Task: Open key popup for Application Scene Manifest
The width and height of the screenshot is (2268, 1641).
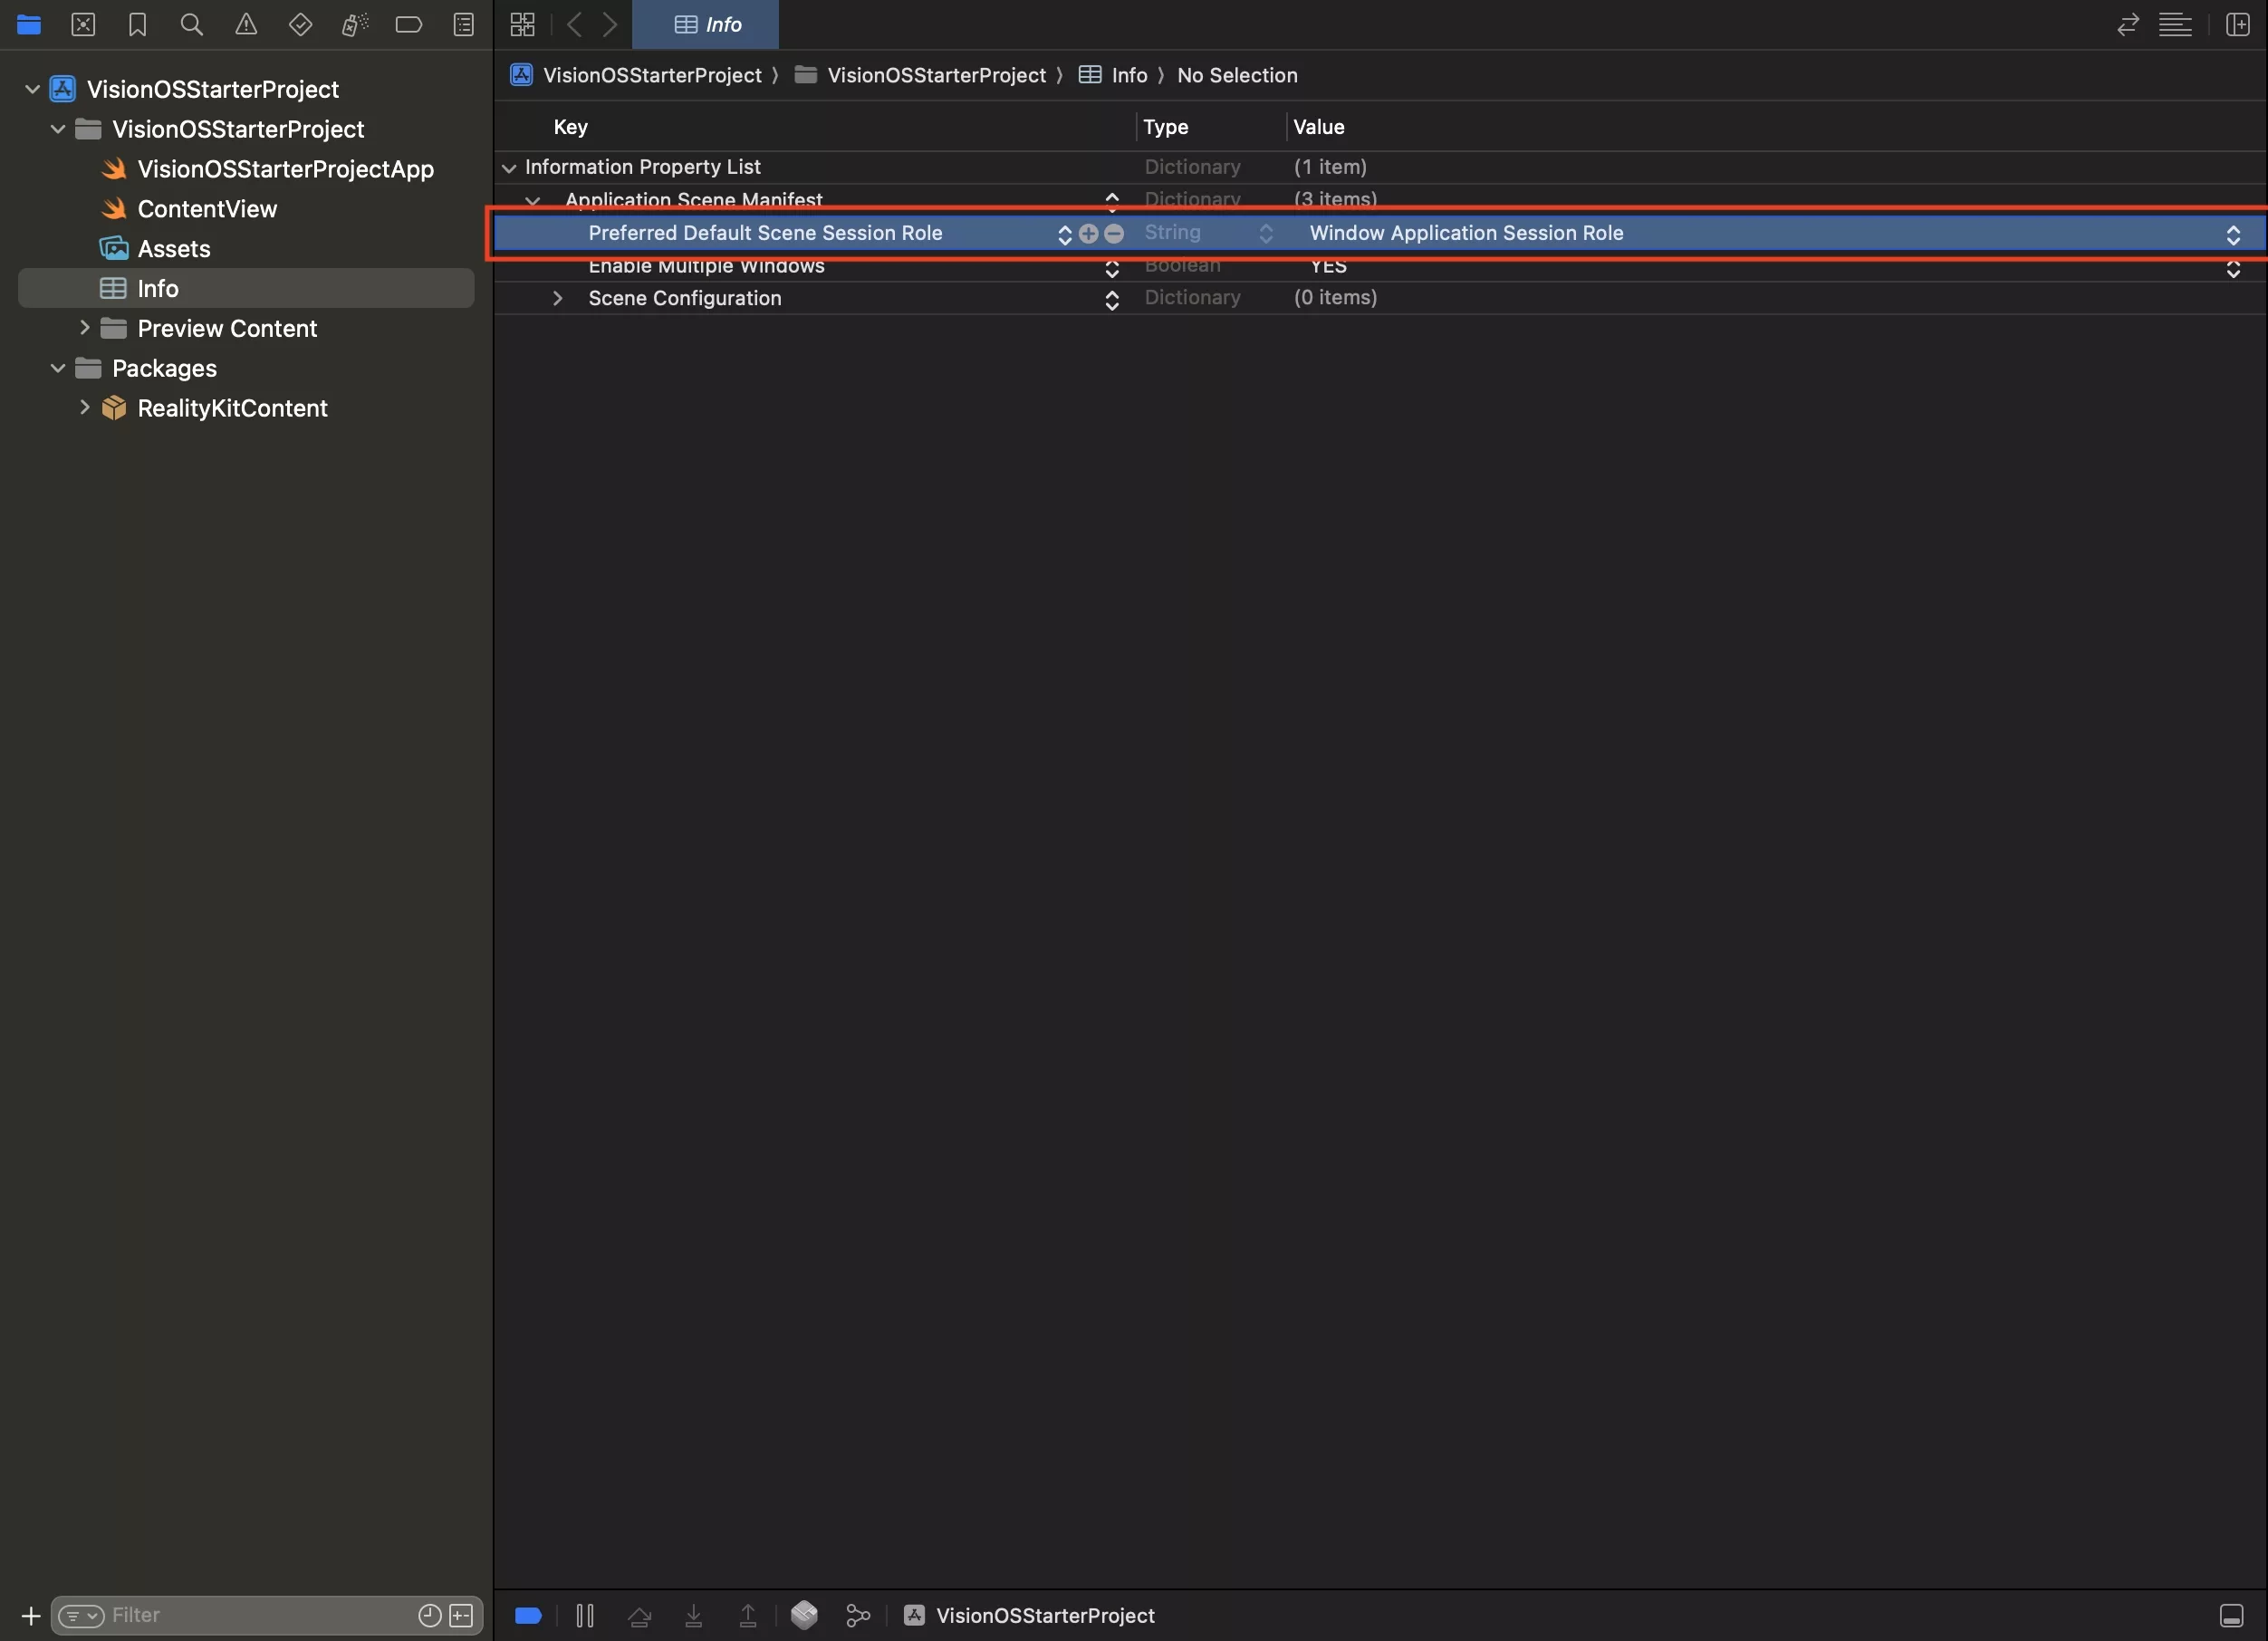Action: [1111, 200]
